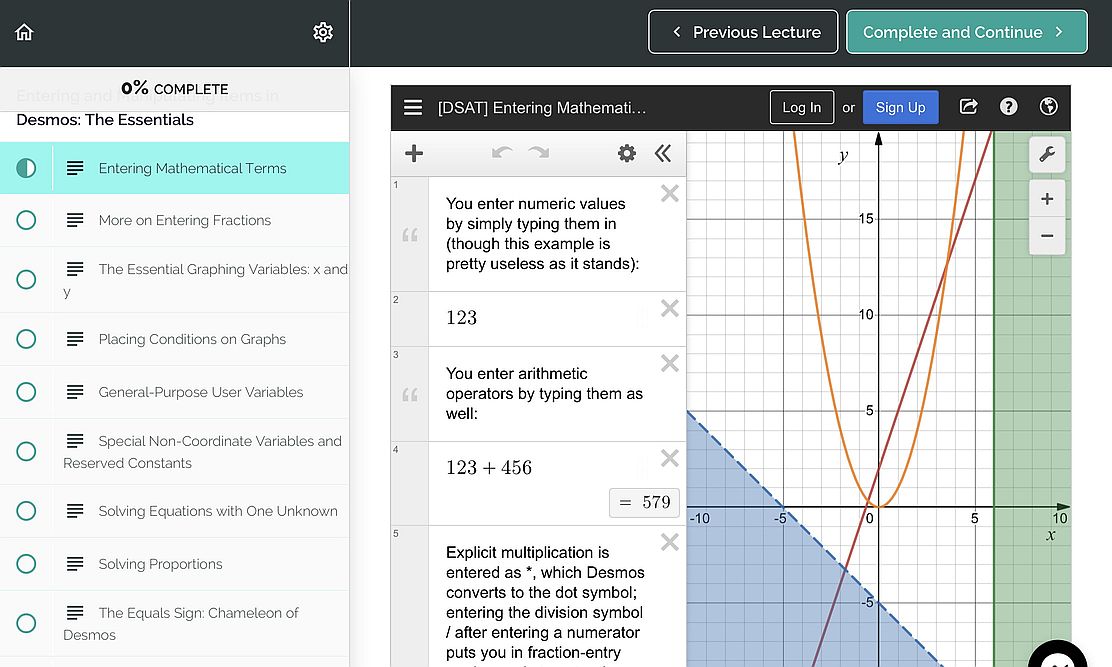
Task: Select note text about explicit multiplication
Action: (x=545, y=602)
